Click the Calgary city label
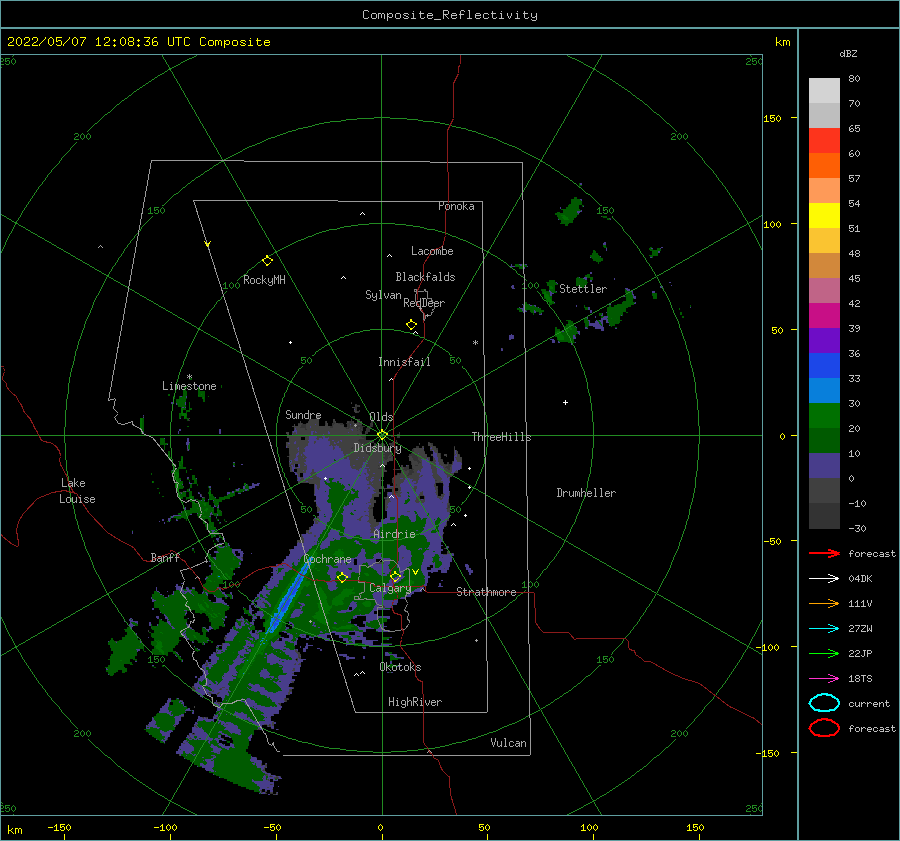 click(390, 588)
